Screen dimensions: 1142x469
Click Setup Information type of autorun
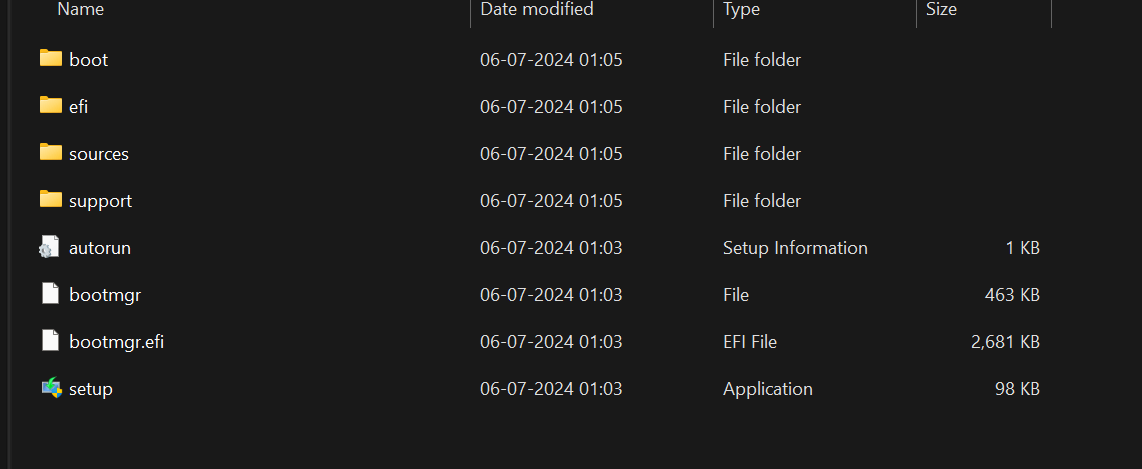pyautogui.click(x=795, y=248)
